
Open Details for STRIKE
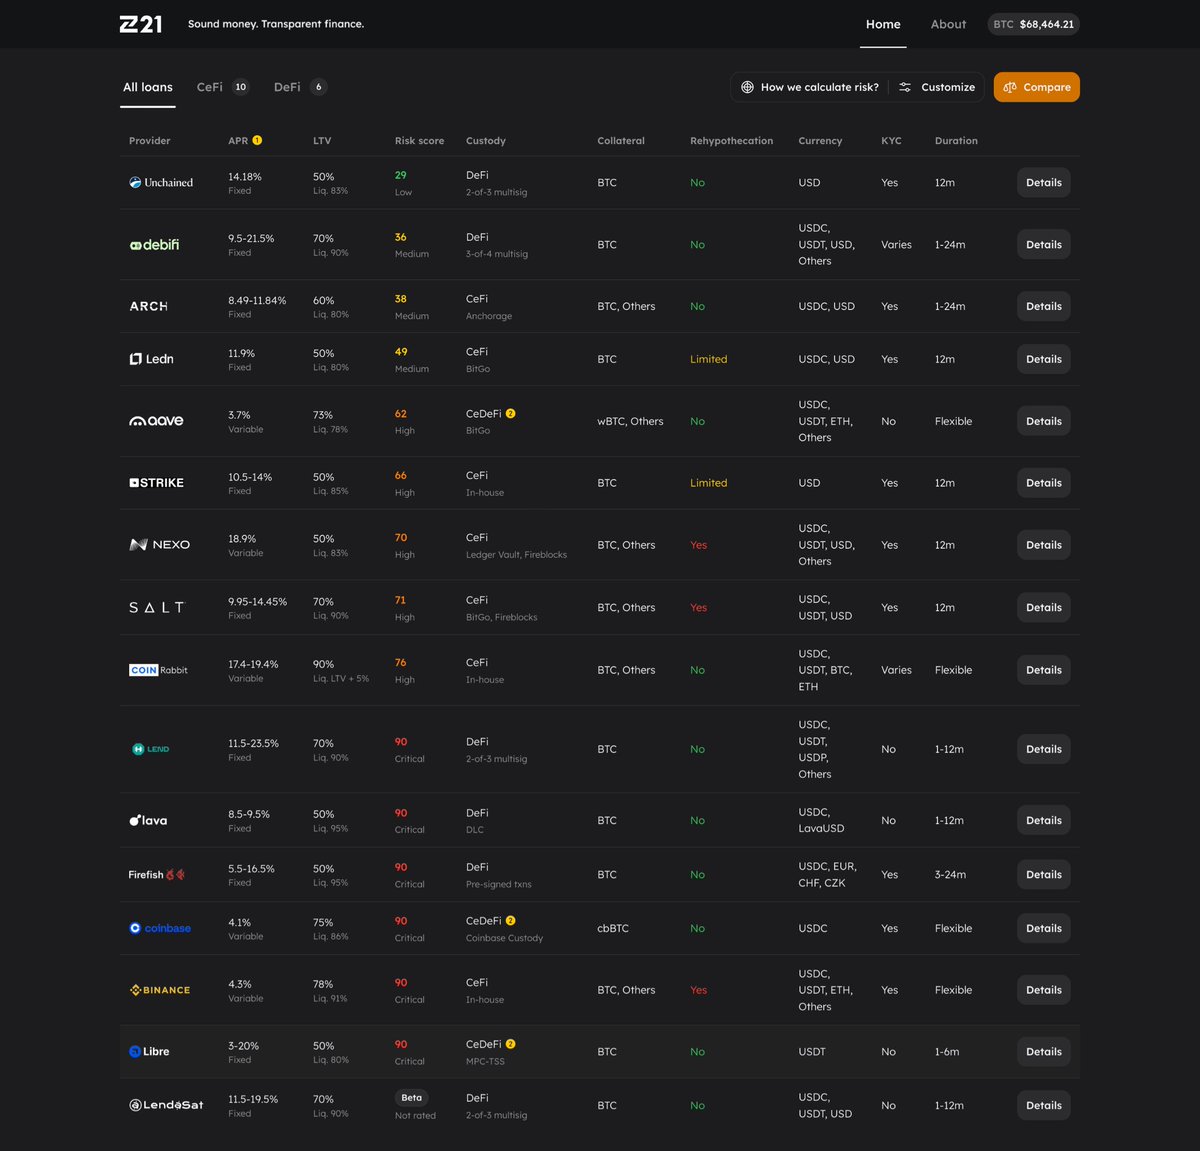(1044, 483)
